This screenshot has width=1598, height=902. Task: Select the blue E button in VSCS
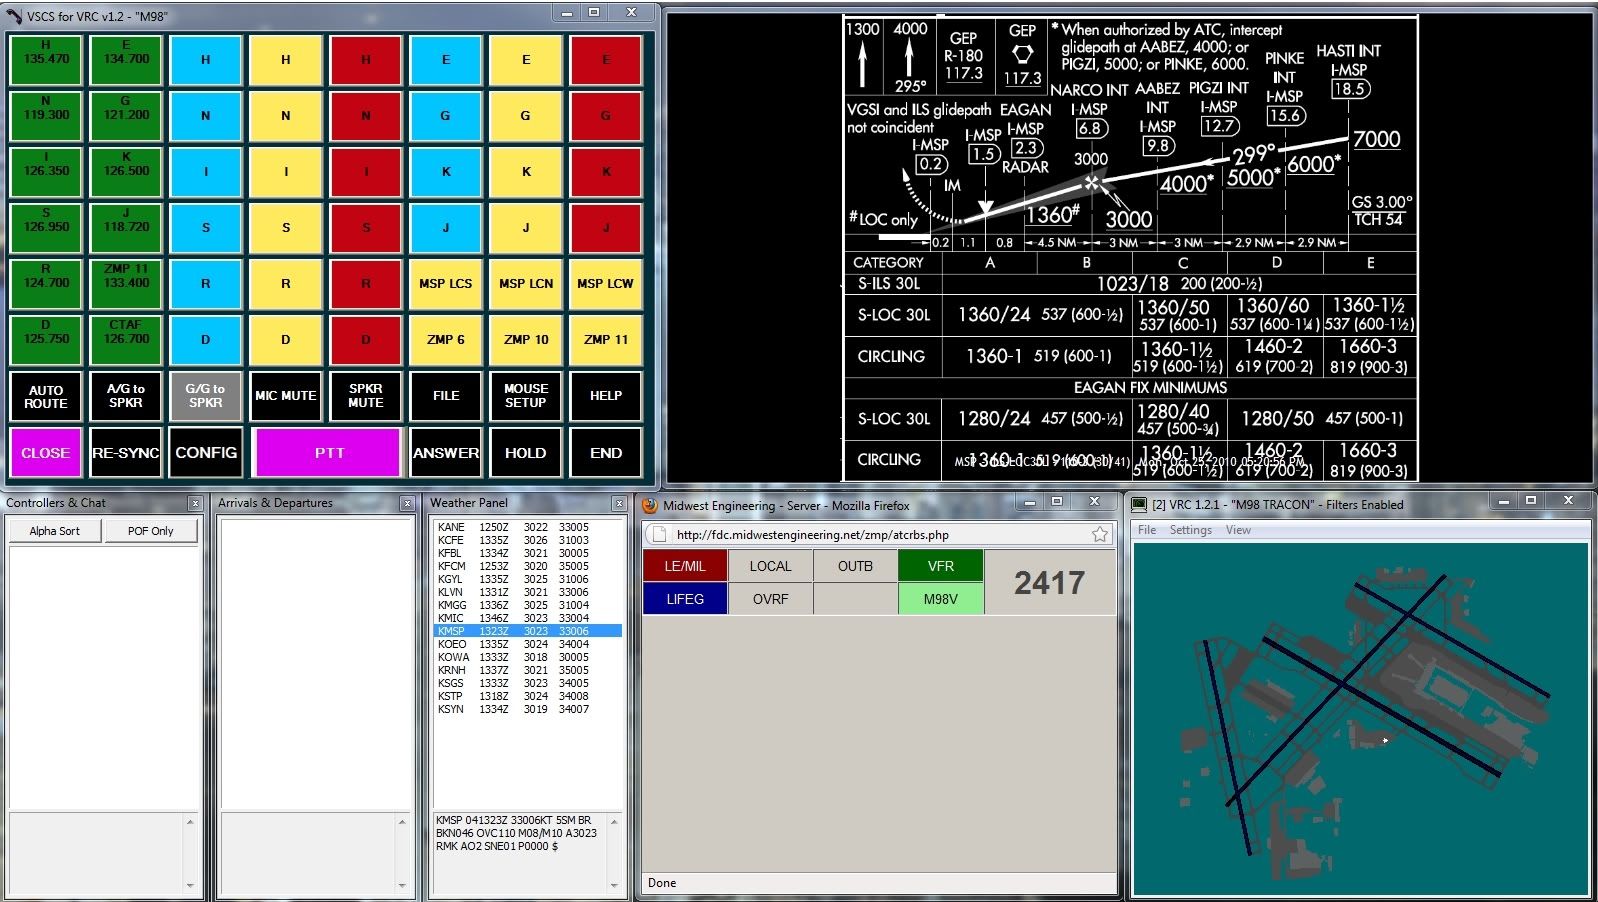(x=446, y=59)
